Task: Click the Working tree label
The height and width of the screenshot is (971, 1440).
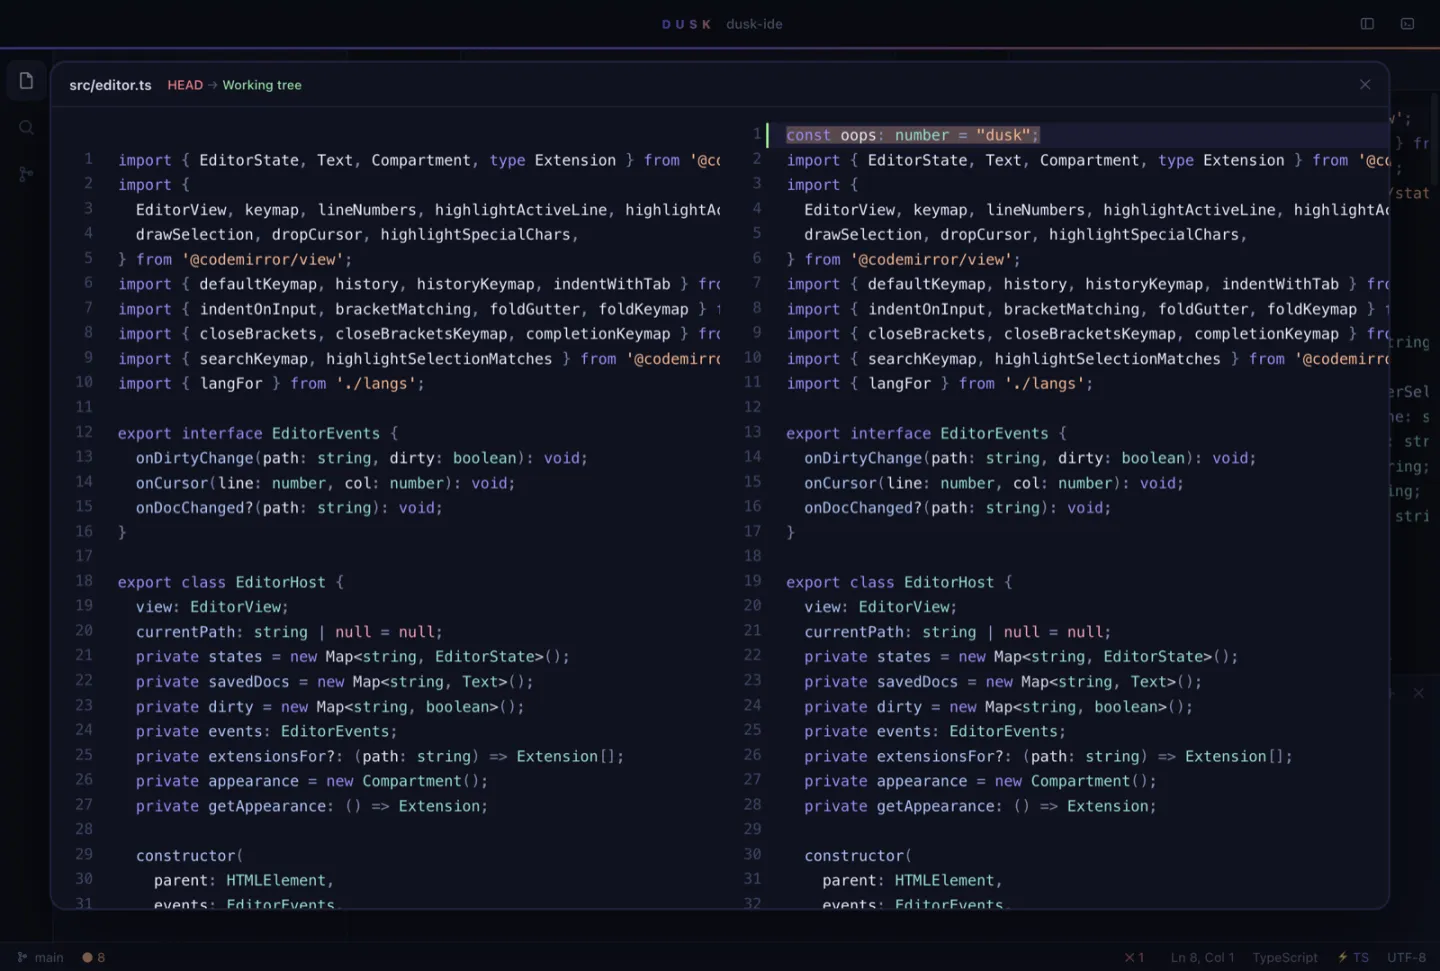Action: tap(262, 85)
